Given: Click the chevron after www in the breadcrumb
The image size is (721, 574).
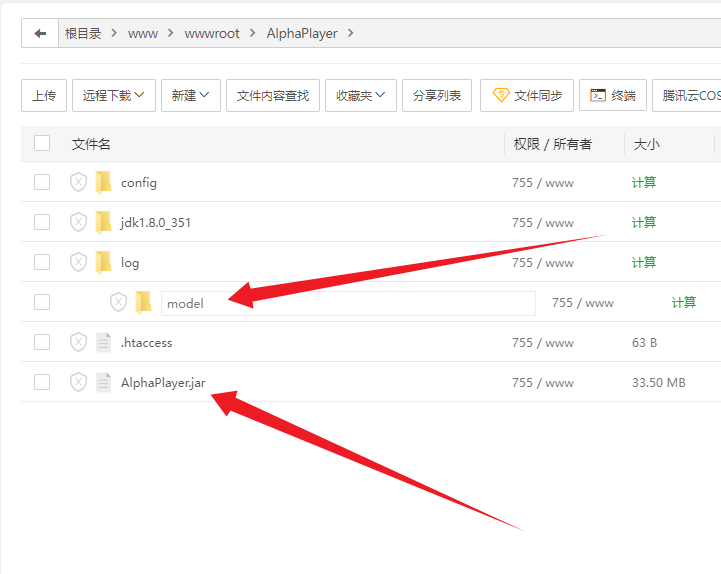Looking at the screenshot, I should tap(171, 33).
